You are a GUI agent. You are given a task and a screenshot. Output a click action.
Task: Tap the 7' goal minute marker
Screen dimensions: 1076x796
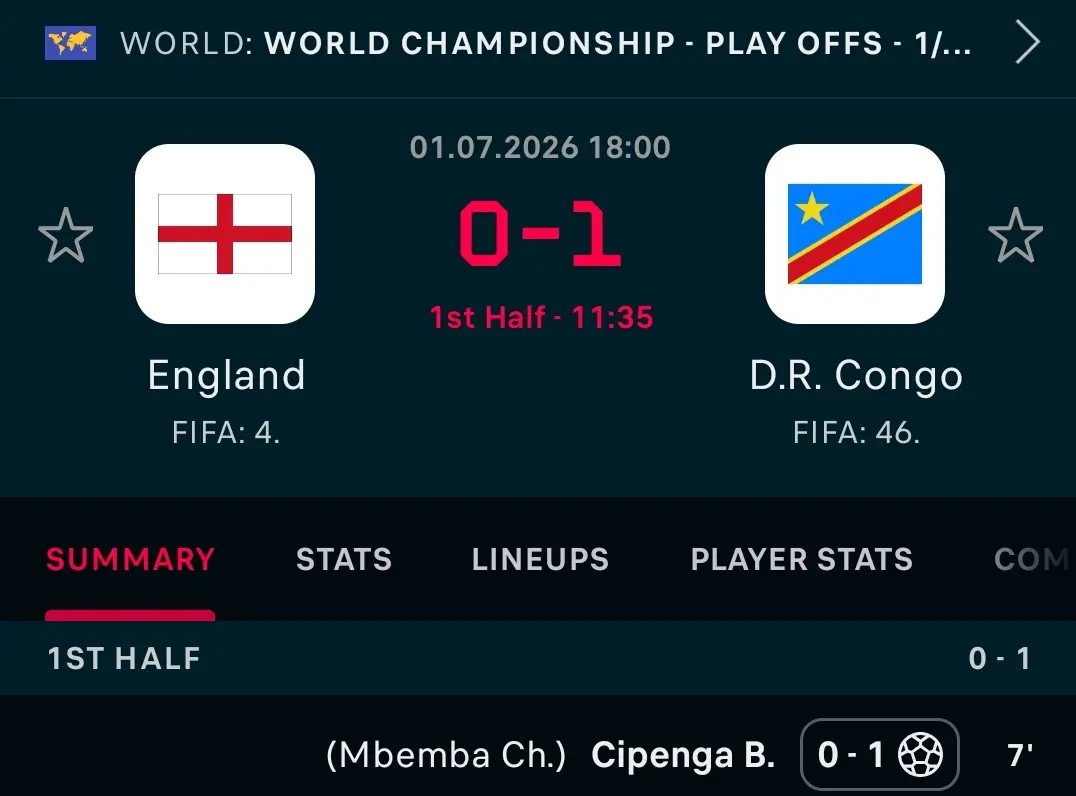[x=1020, y=756]
